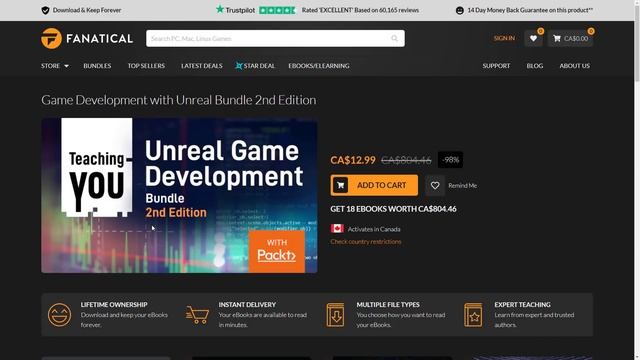Go to Top Sellers

(x=146, y=66)
